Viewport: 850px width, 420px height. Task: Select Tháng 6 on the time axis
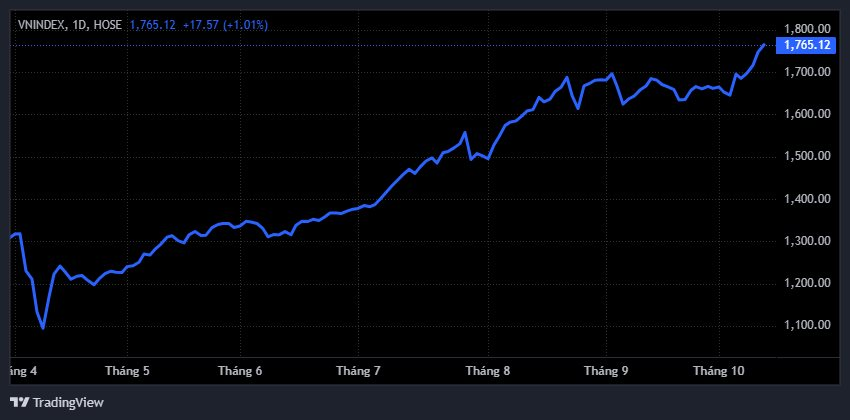(x=239, y=371)
